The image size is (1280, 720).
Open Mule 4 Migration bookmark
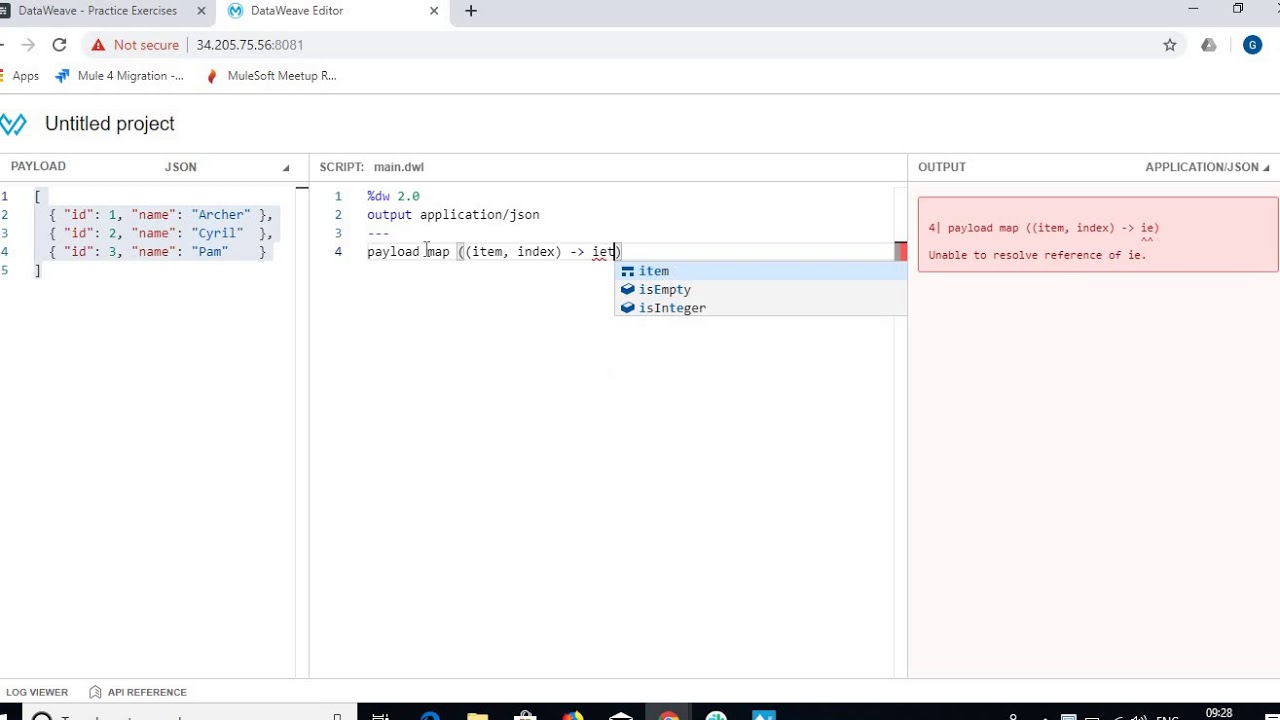(x=121, y=76)
